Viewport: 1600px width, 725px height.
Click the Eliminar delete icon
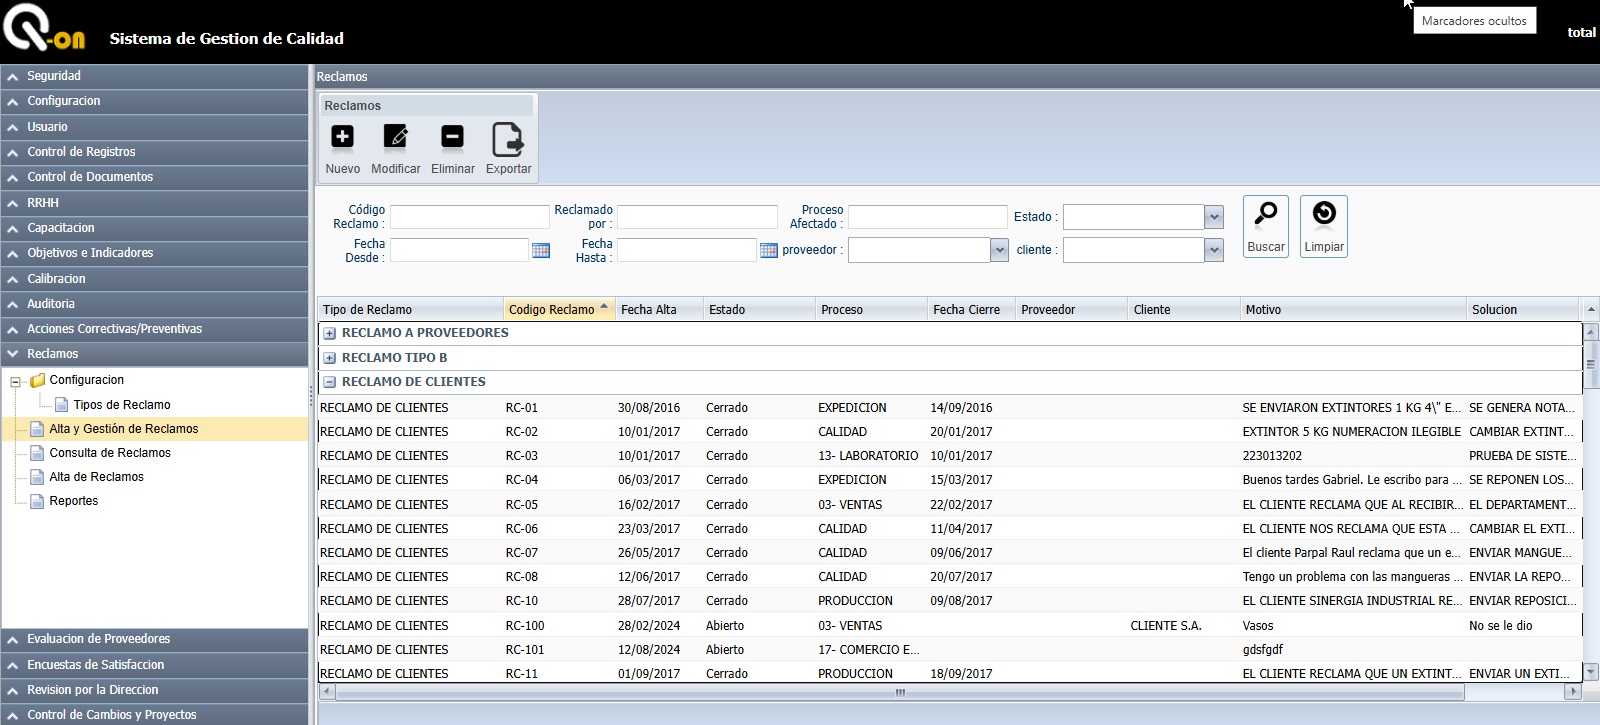tap(452, 138)
